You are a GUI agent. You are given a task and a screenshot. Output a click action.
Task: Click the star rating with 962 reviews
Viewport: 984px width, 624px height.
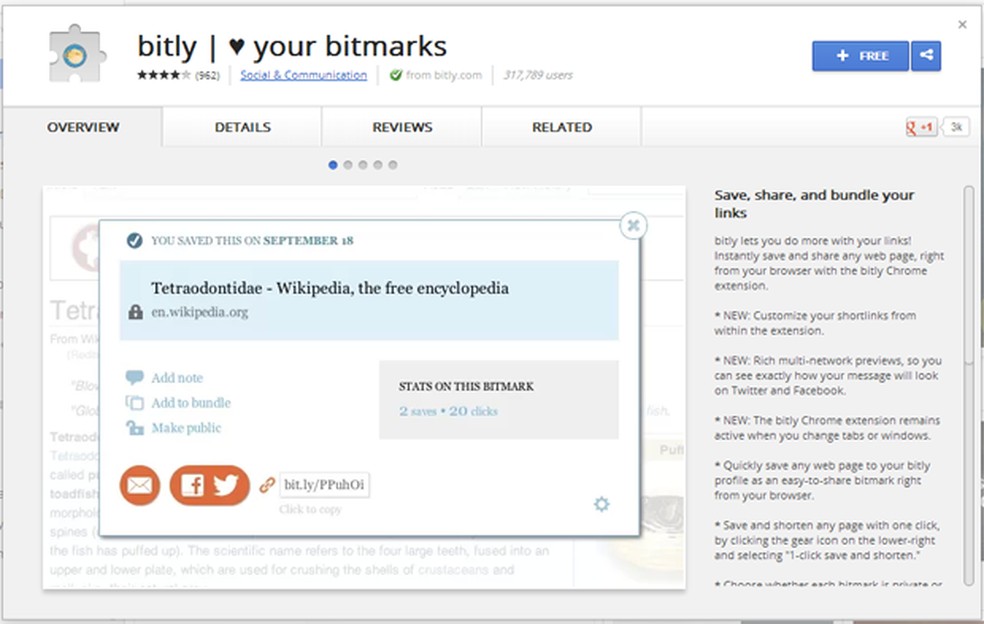tap(178, 75)
